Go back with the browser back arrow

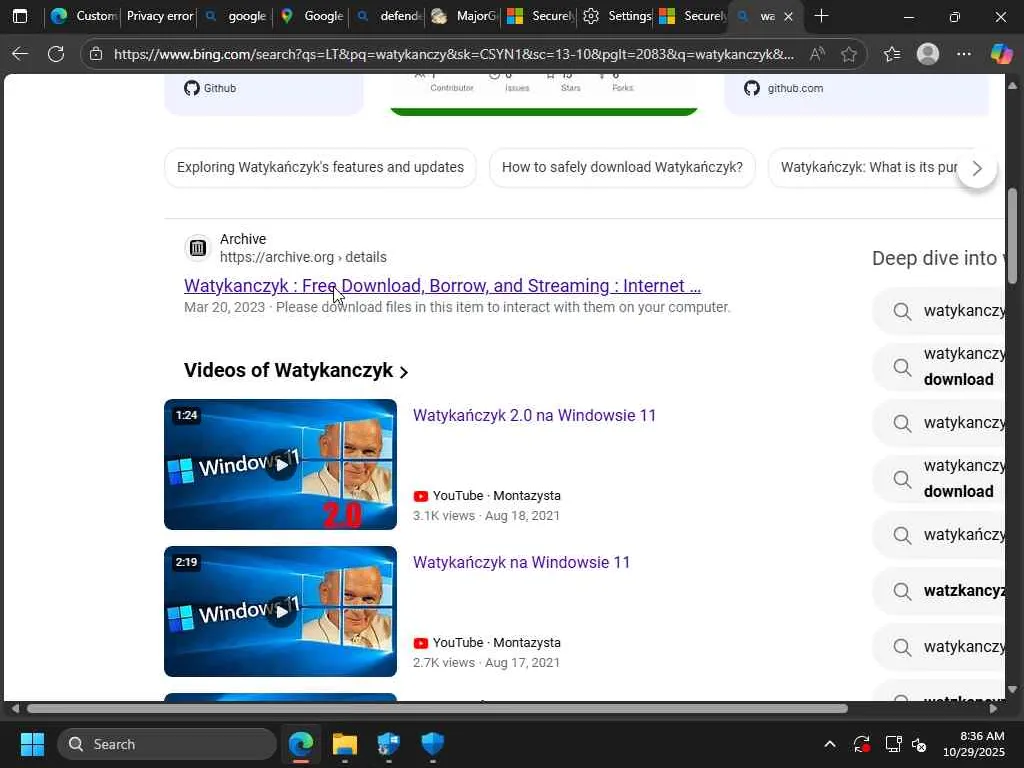click(x=20, y=54)
